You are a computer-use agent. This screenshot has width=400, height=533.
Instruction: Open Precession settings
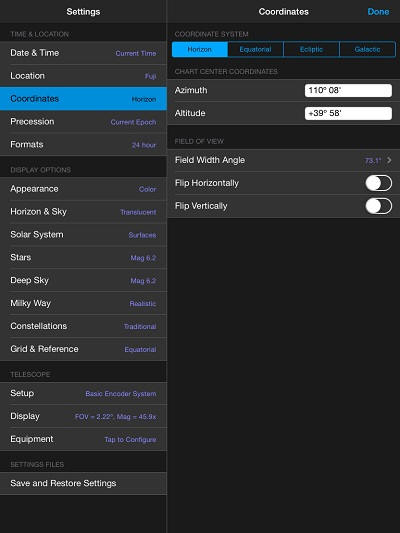pyautogui.click(x=83, y=122)
